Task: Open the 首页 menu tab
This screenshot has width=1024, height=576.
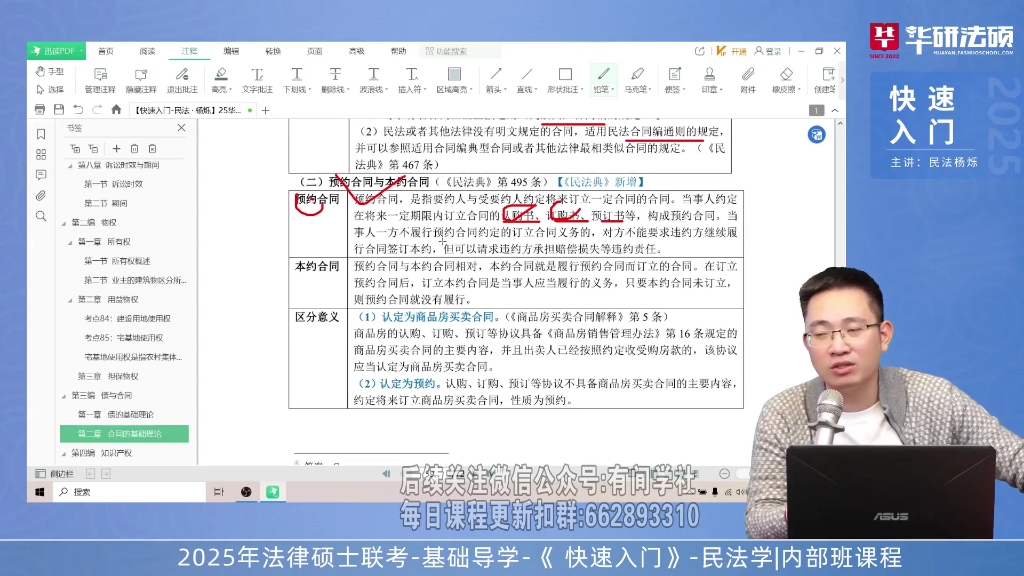Action: tap(106, 51)
